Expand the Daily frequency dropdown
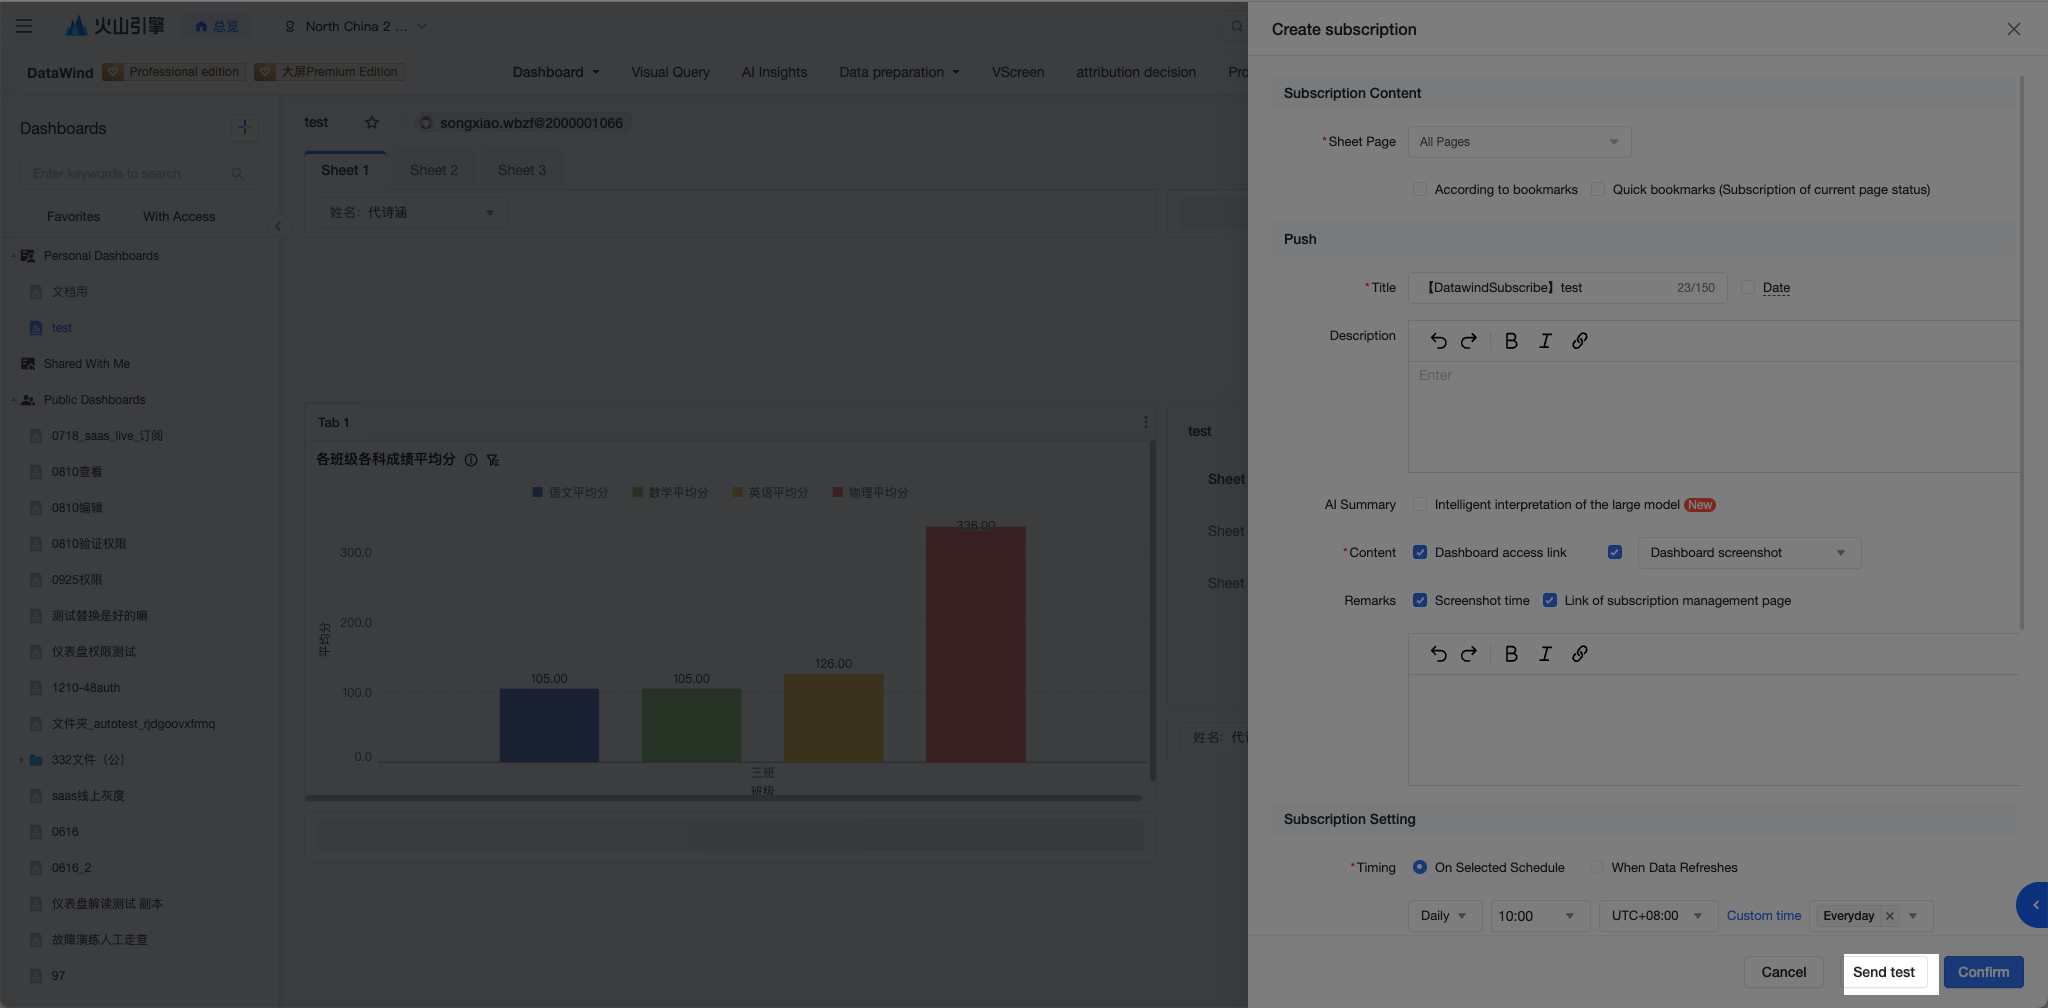This screenshot has height=1008, width=2048. (x=1445, y=916)
